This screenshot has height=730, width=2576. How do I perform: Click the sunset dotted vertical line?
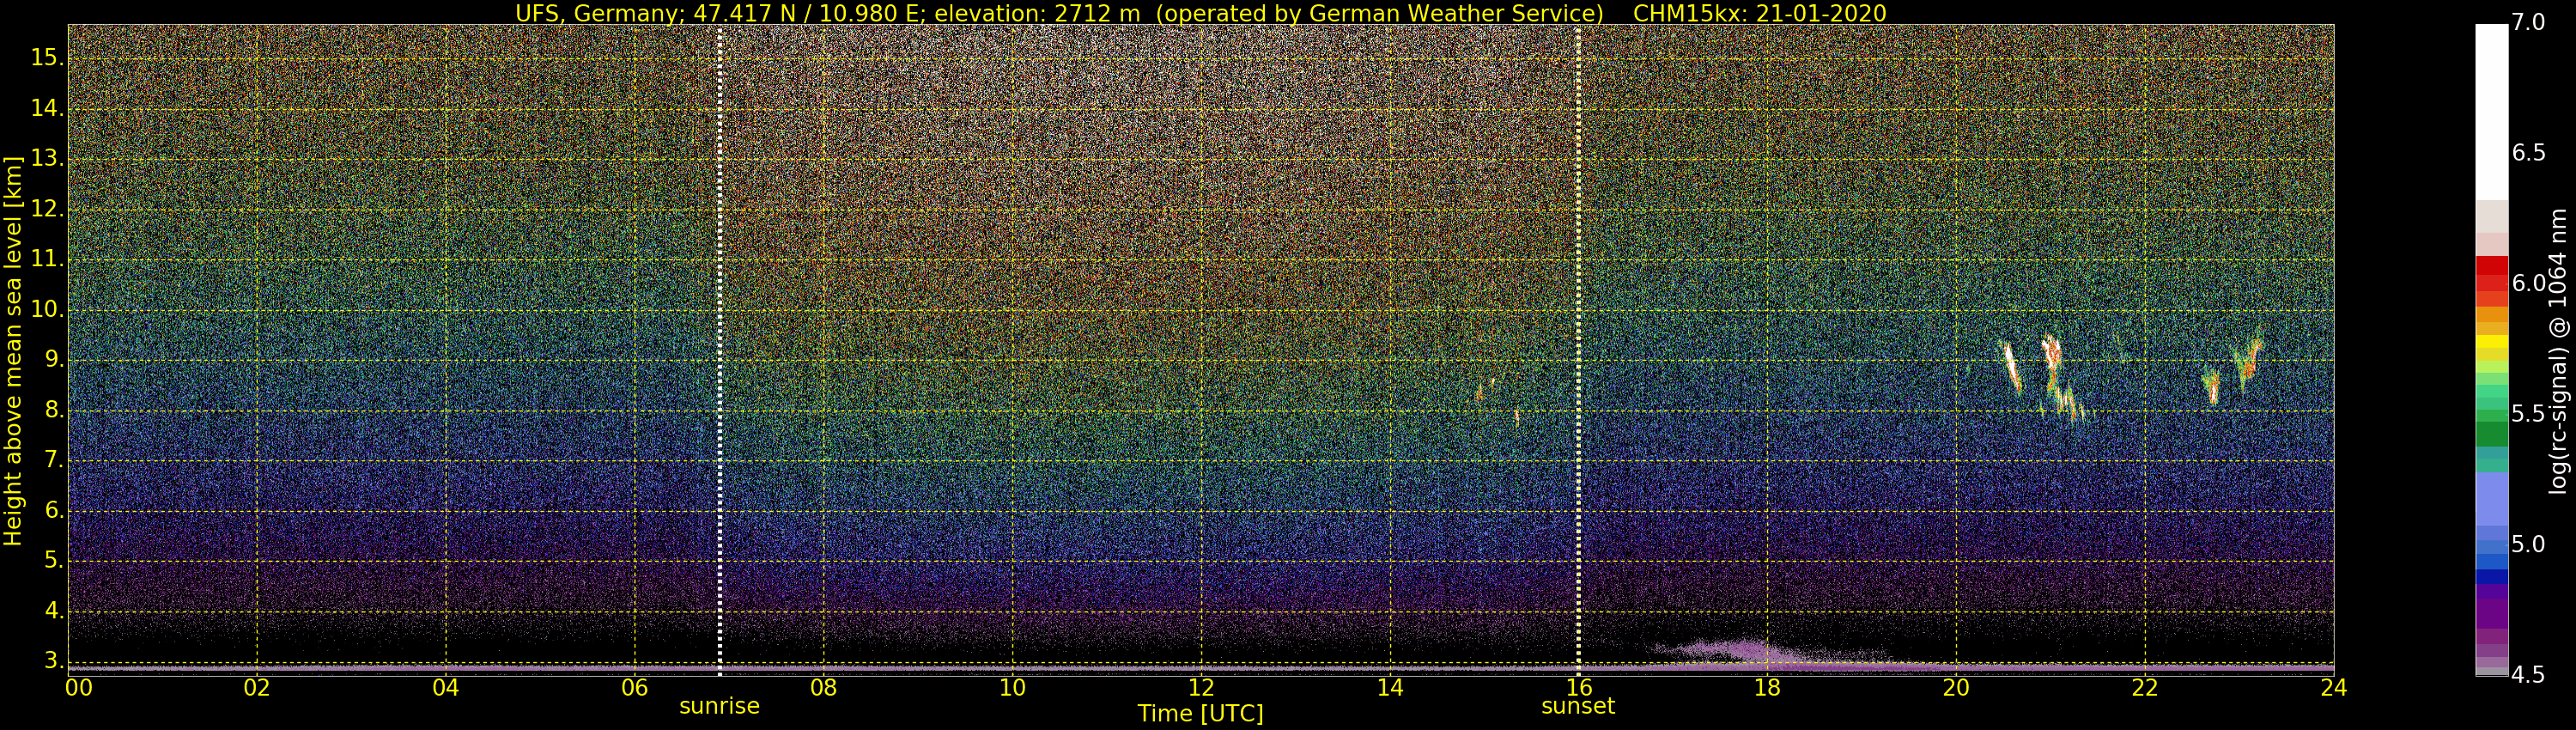click(x=1578, y=350)
